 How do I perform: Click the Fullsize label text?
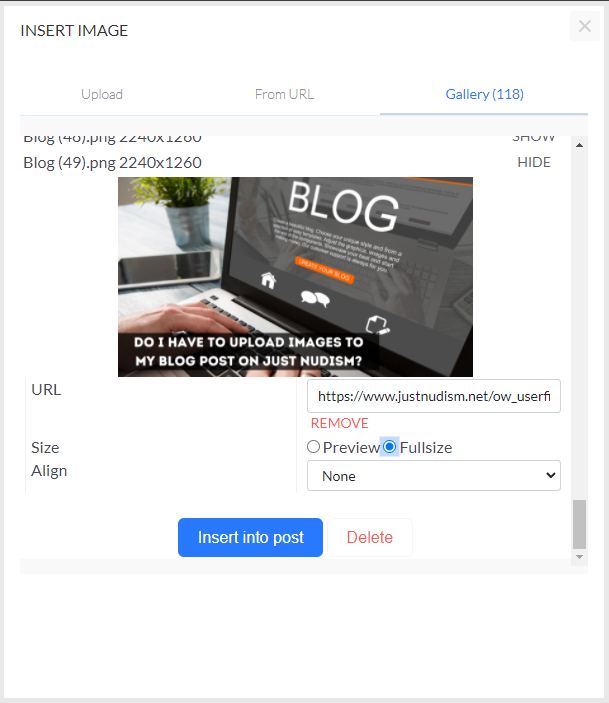[426, 447]
